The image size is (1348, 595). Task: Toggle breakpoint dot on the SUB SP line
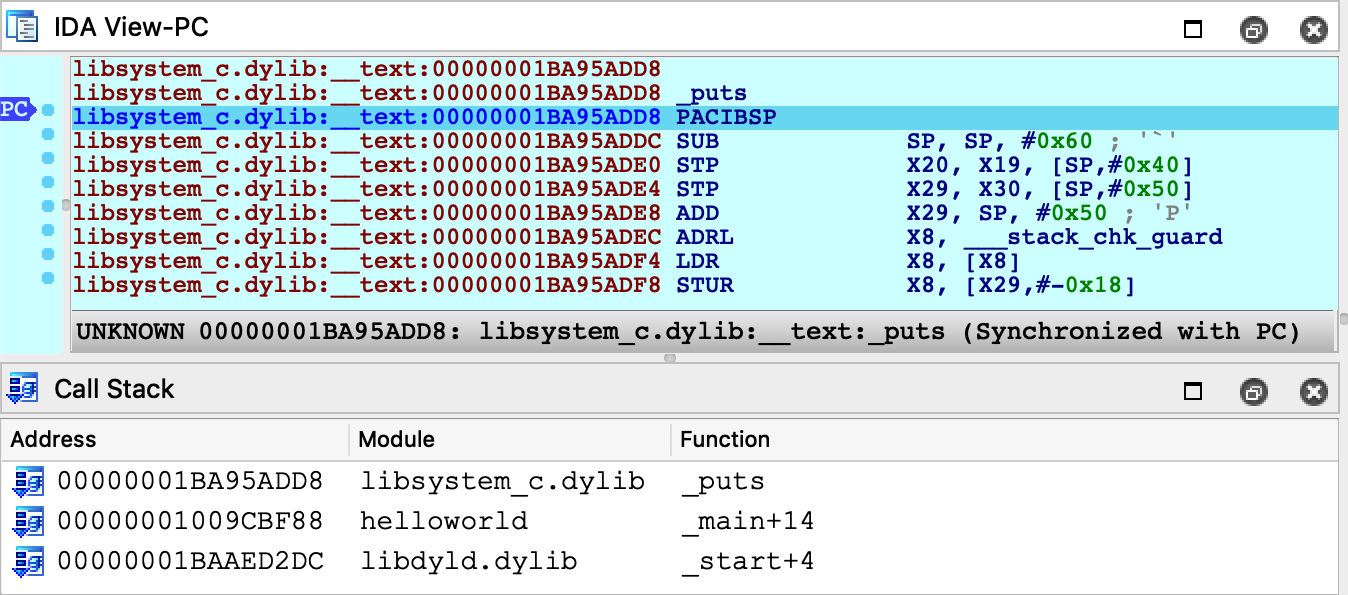pos(47,134)
